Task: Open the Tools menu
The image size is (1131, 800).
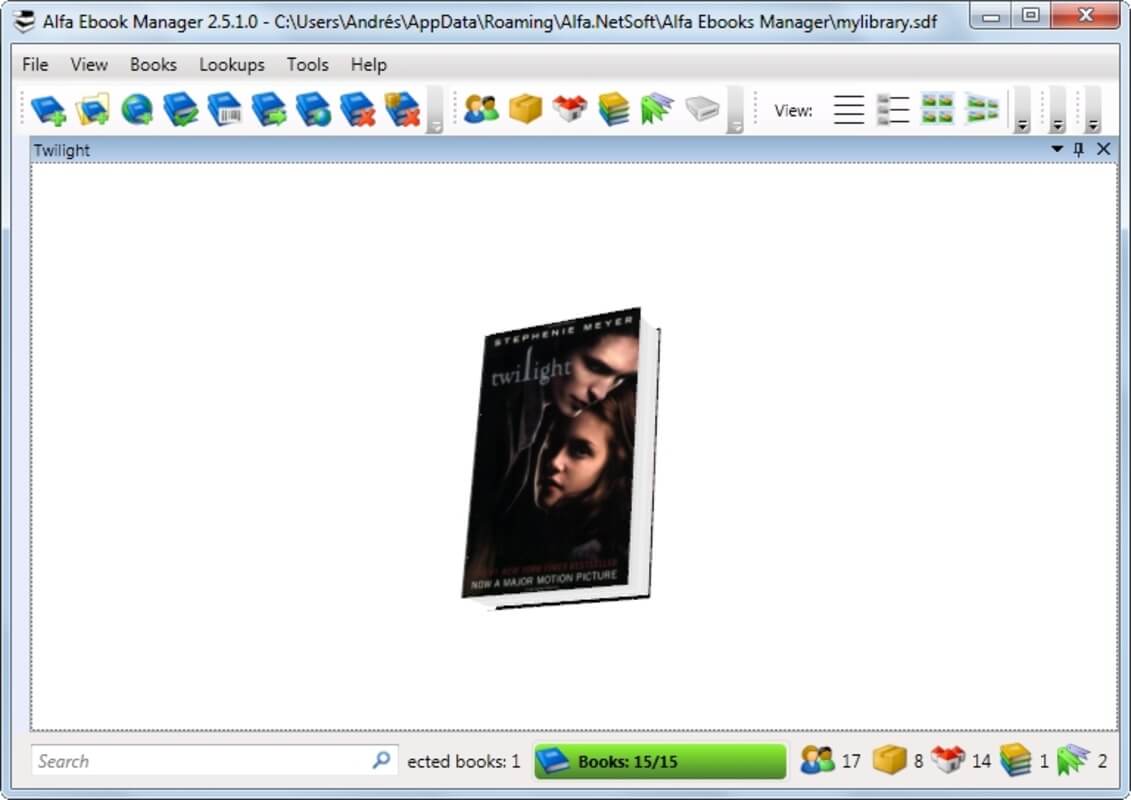Action: 307,64
